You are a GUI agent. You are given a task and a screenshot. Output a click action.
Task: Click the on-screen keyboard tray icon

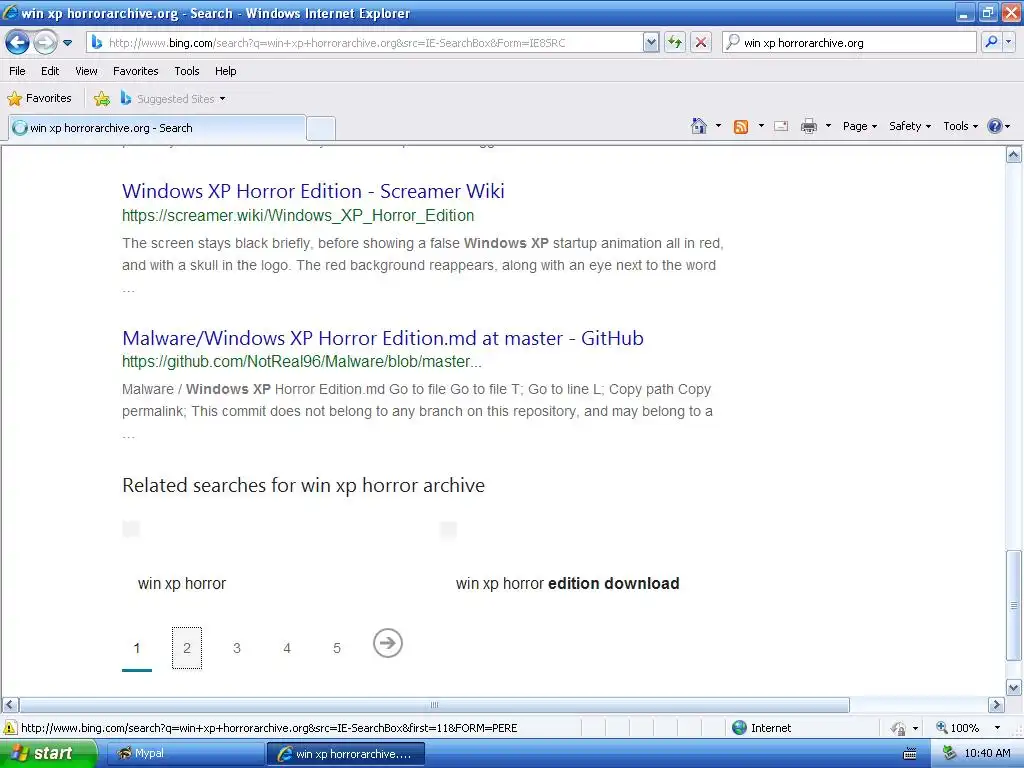(909, 754)
